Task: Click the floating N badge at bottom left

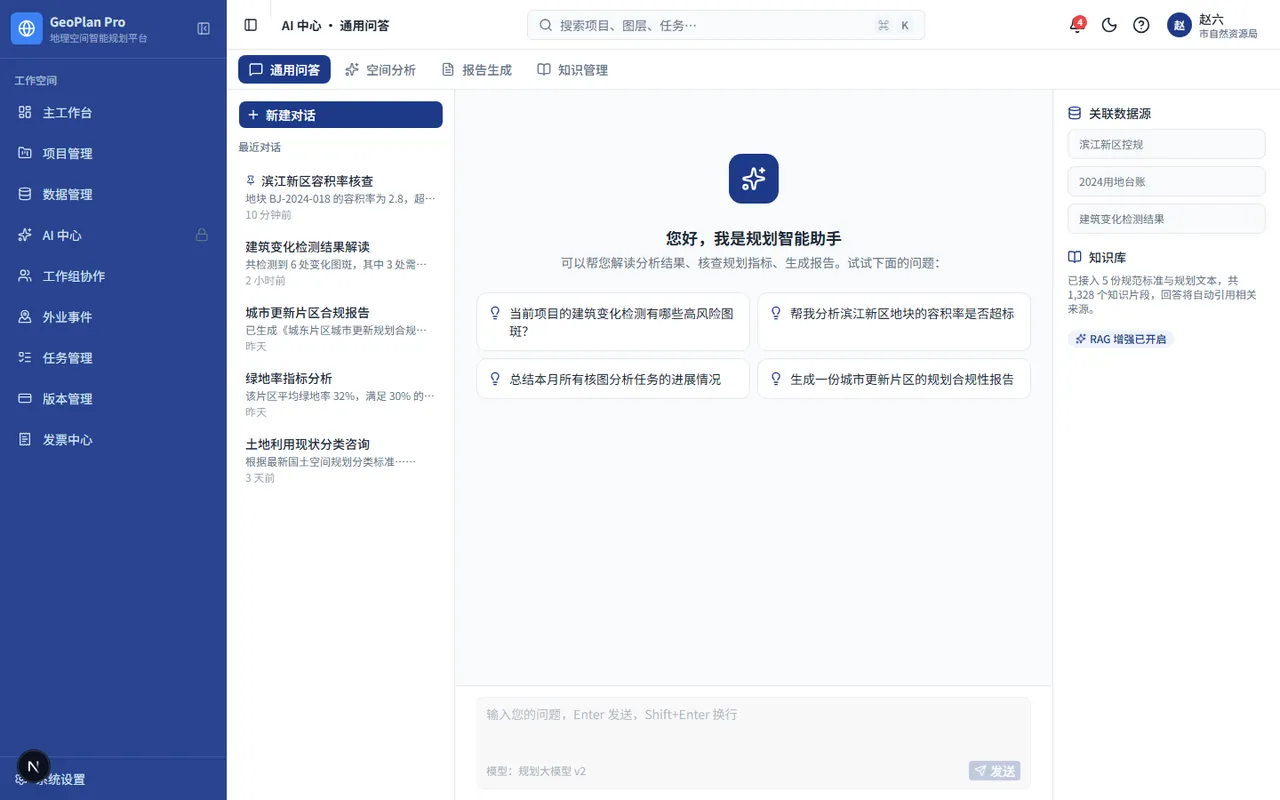Action: (34, 767)
